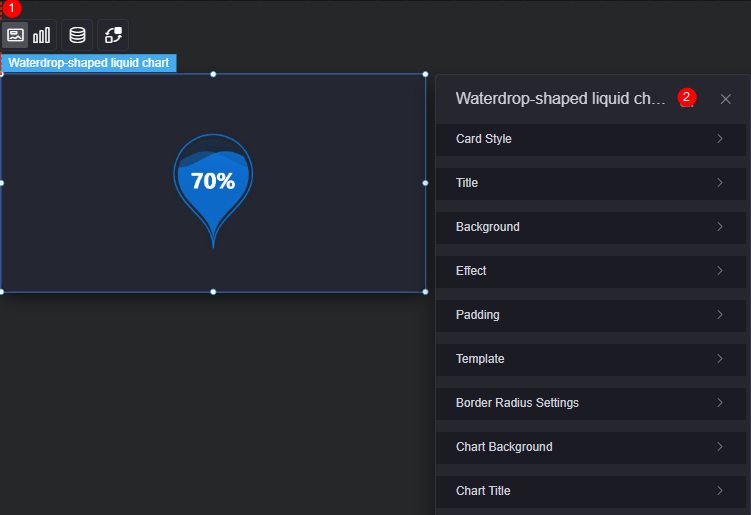This screenshot has height=515, width=751.
Task: Expand the Card Style section
Action: click(591, 139)
